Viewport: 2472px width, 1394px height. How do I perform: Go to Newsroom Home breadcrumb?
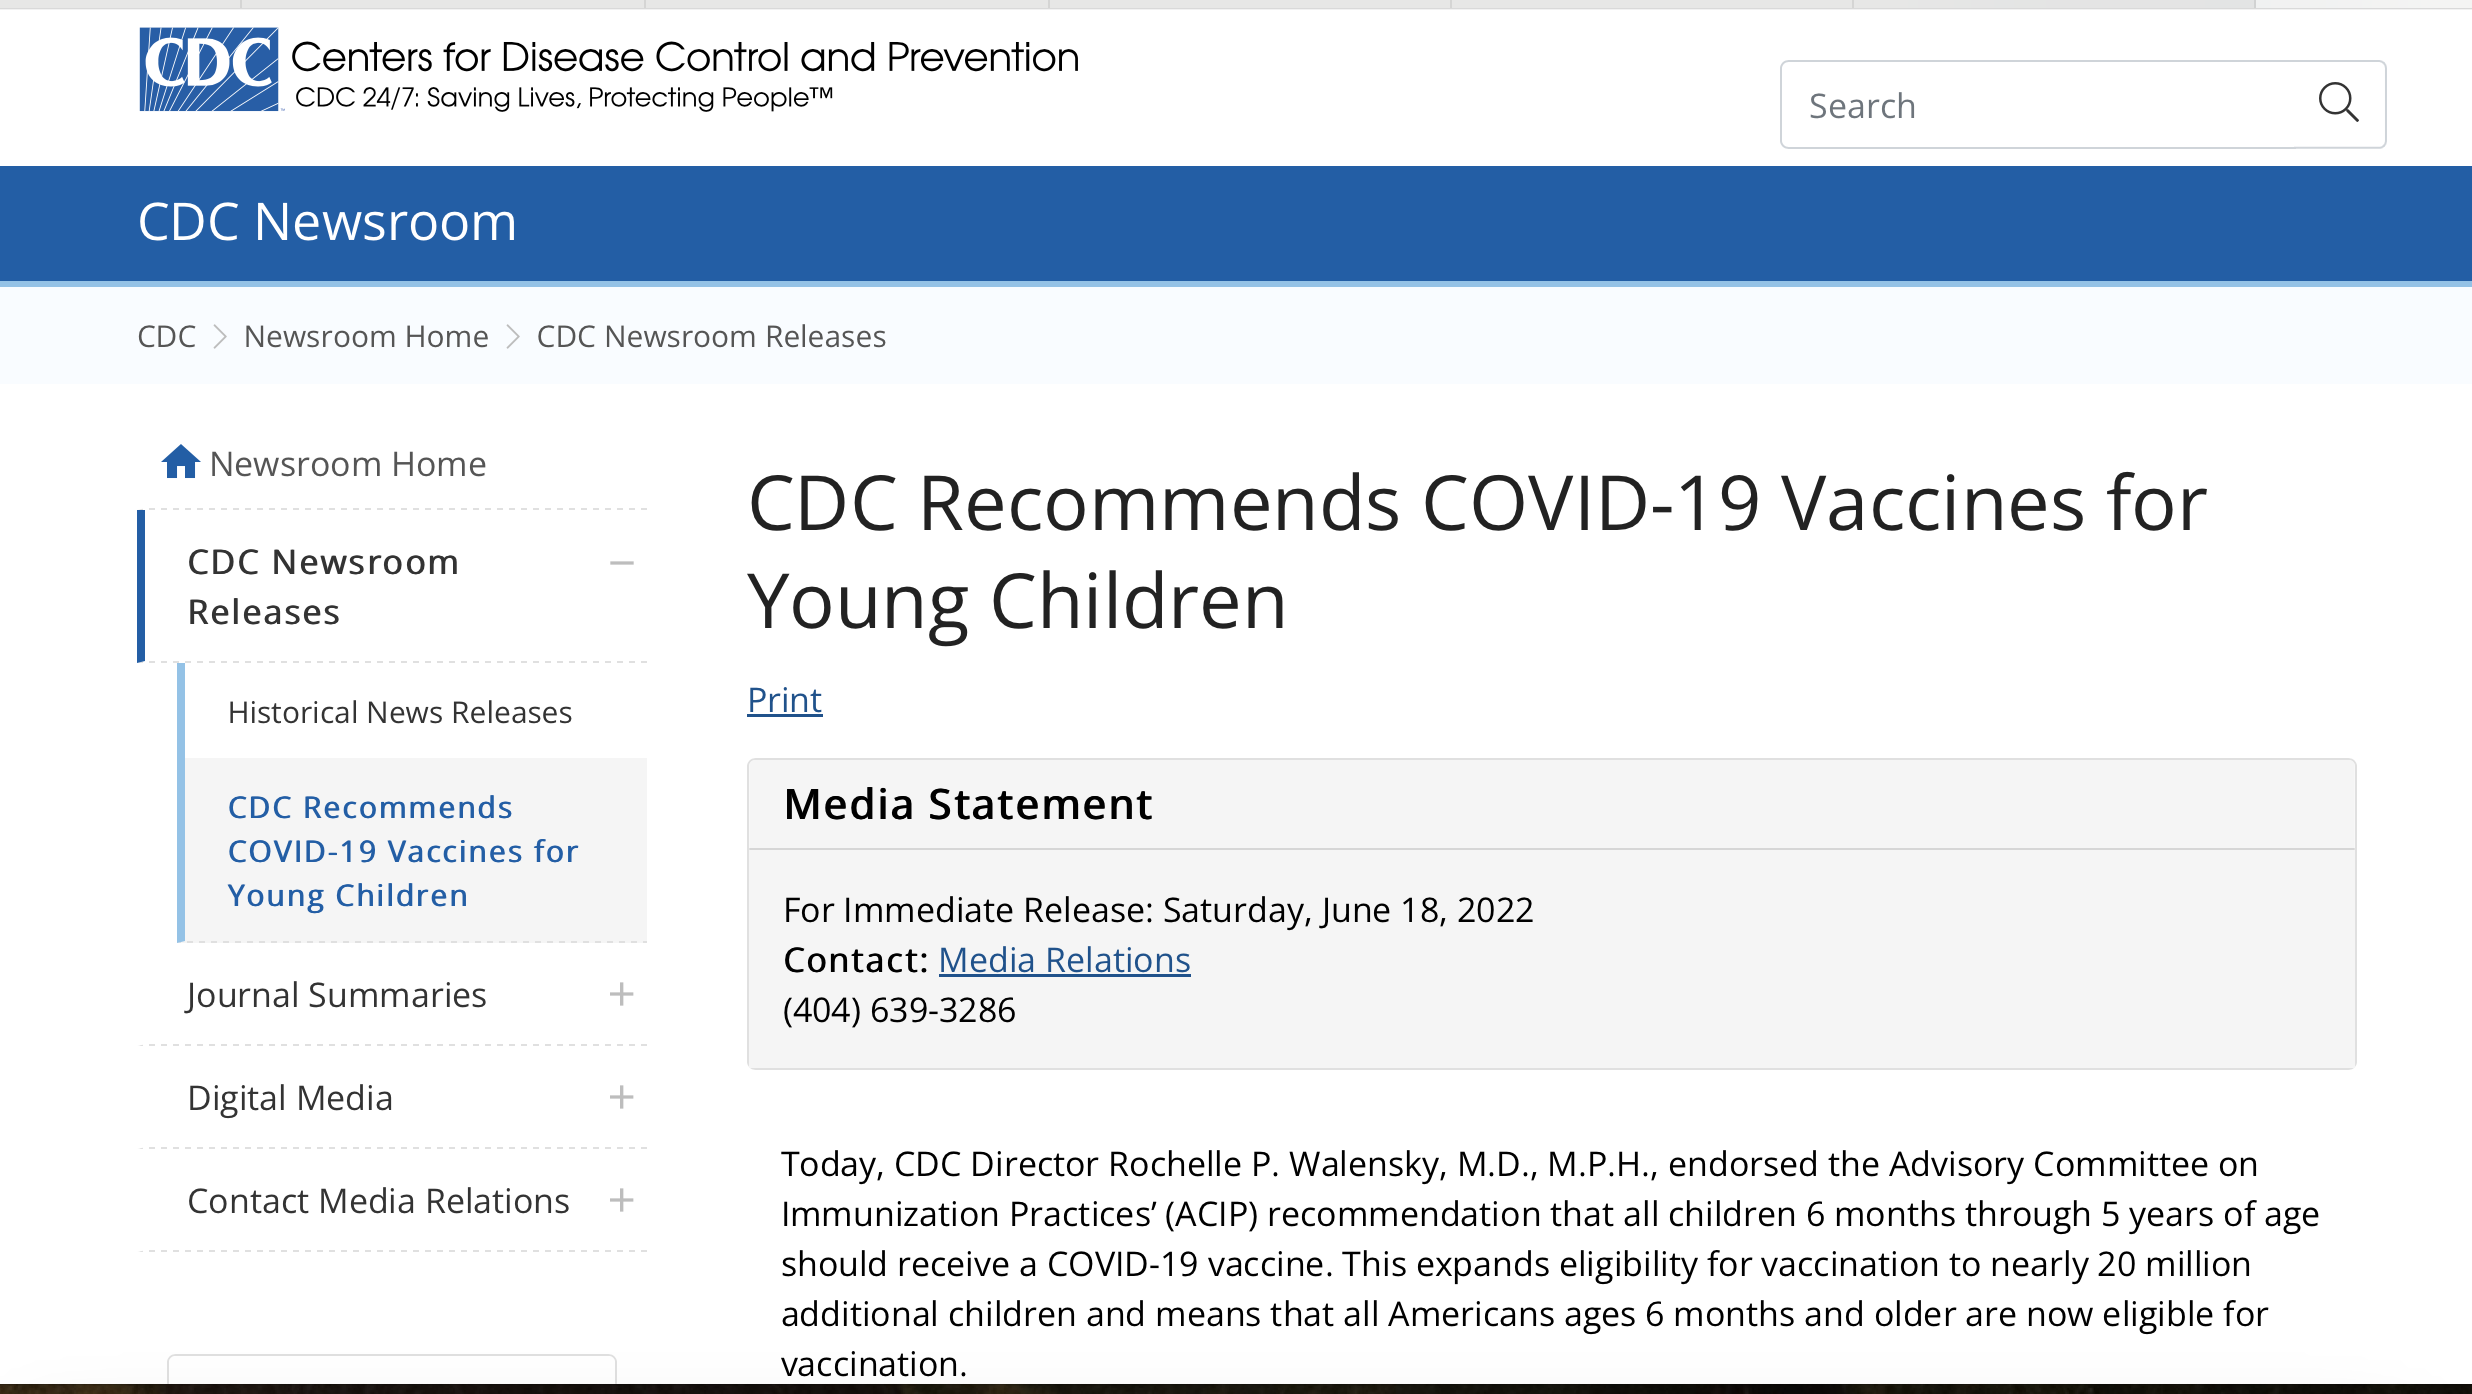(366, 336)
